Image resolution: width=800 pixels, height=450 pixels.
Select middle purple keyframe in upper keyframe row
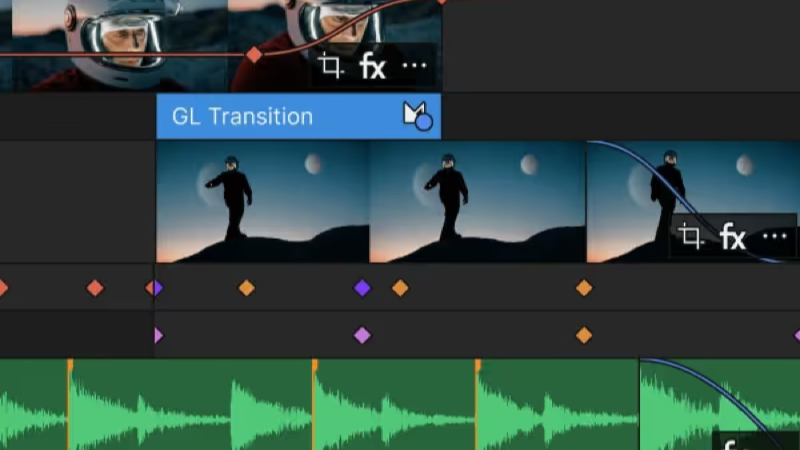click(x=362, y=288)
